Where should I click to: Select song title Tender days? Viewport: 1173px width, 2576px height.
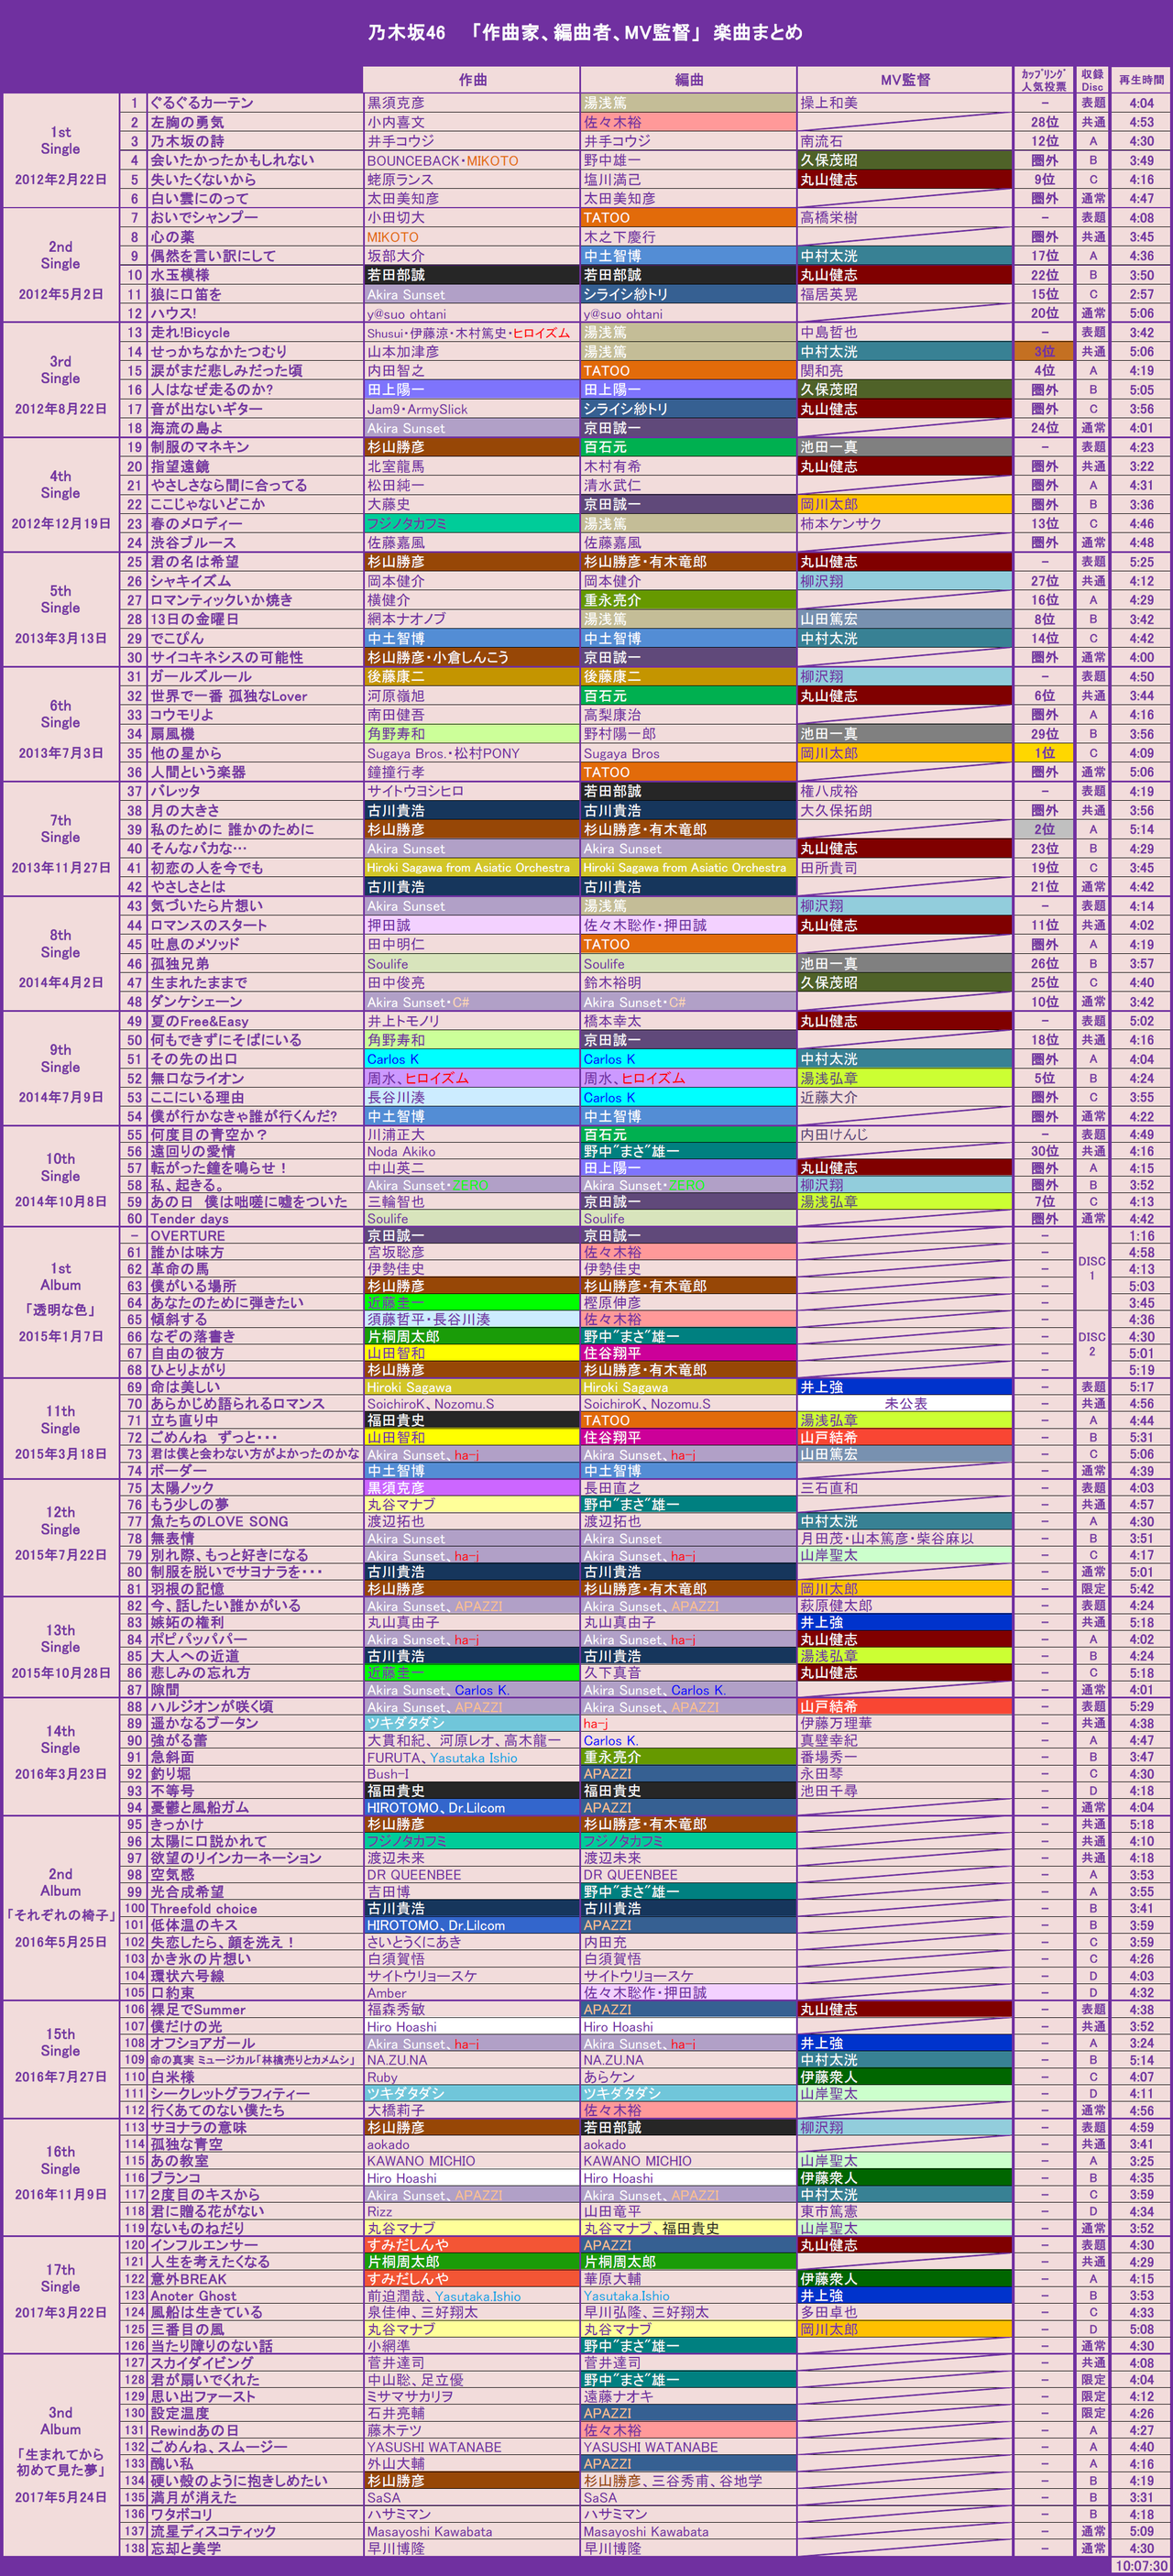(189, 1218)
